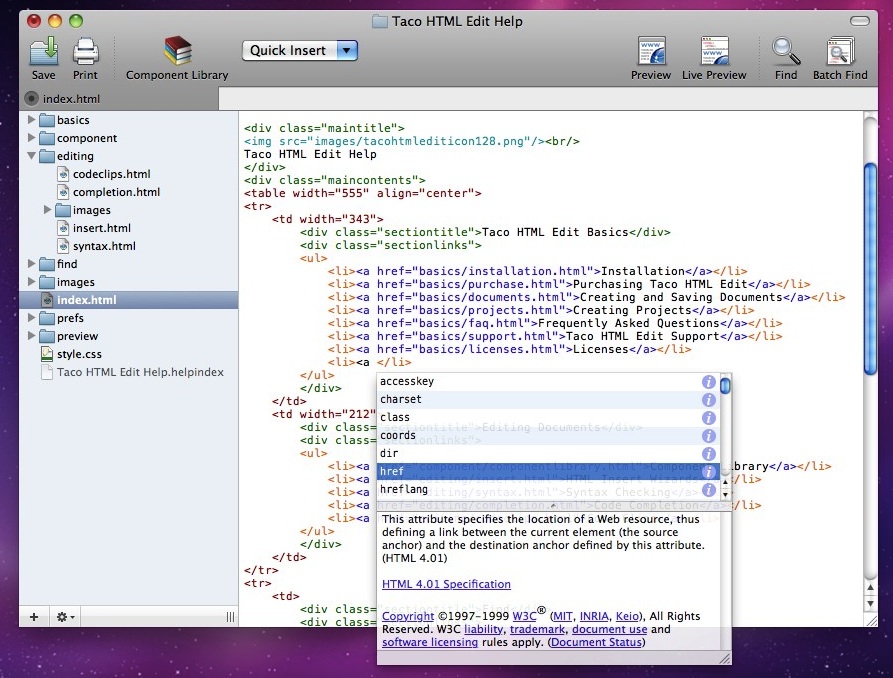
Task: Expand the basics folder
Action: pos(31,120)
